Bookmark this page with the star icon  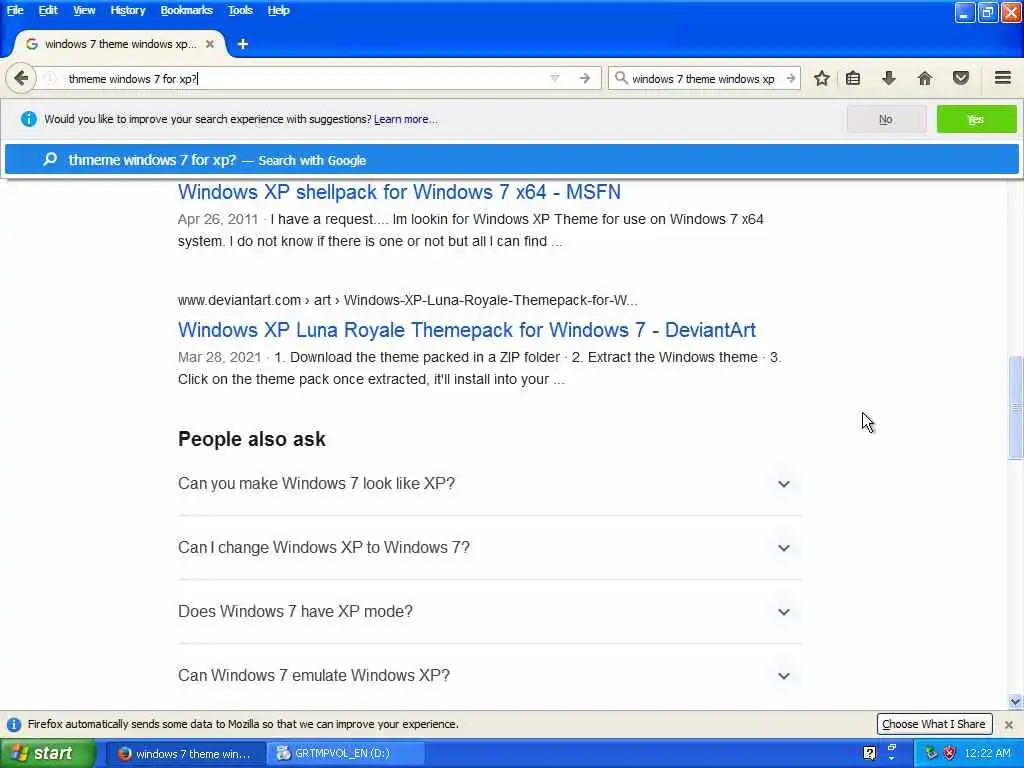822,78
